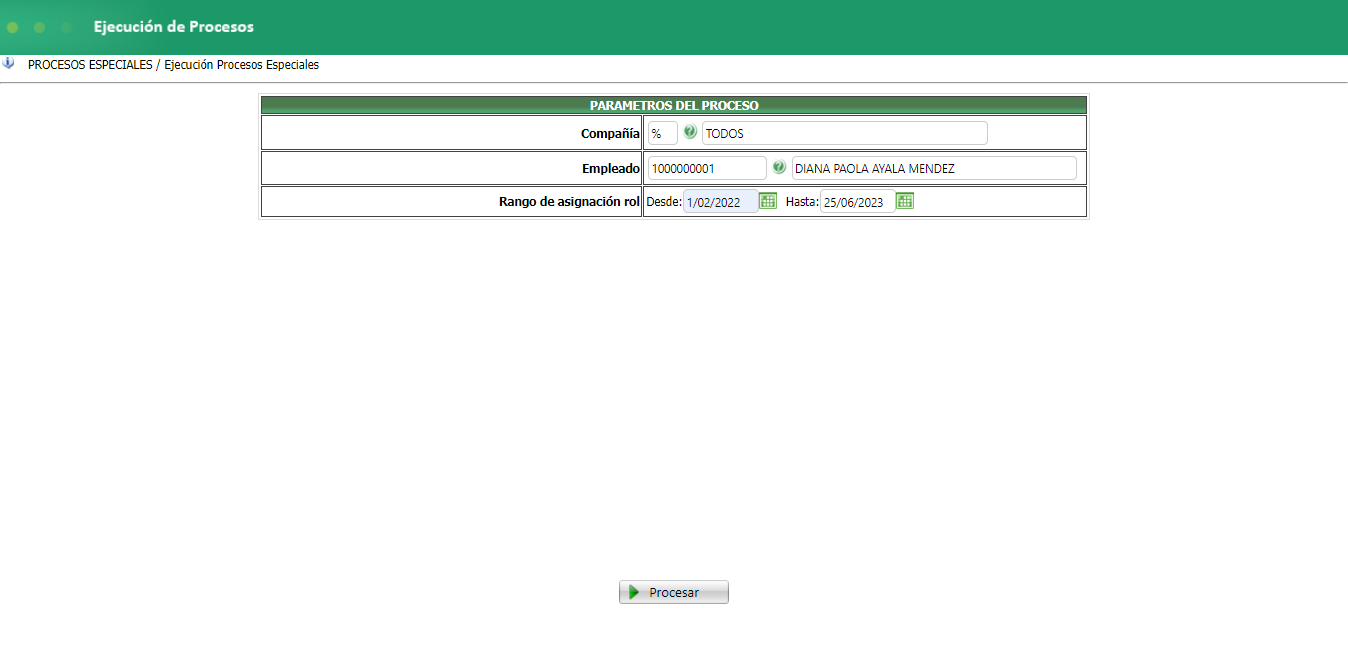The width and height of the screenshot is (1348, 657).
Task: Focus the Empleado ID field 1000000001
Action: click(x=707, y=168)
